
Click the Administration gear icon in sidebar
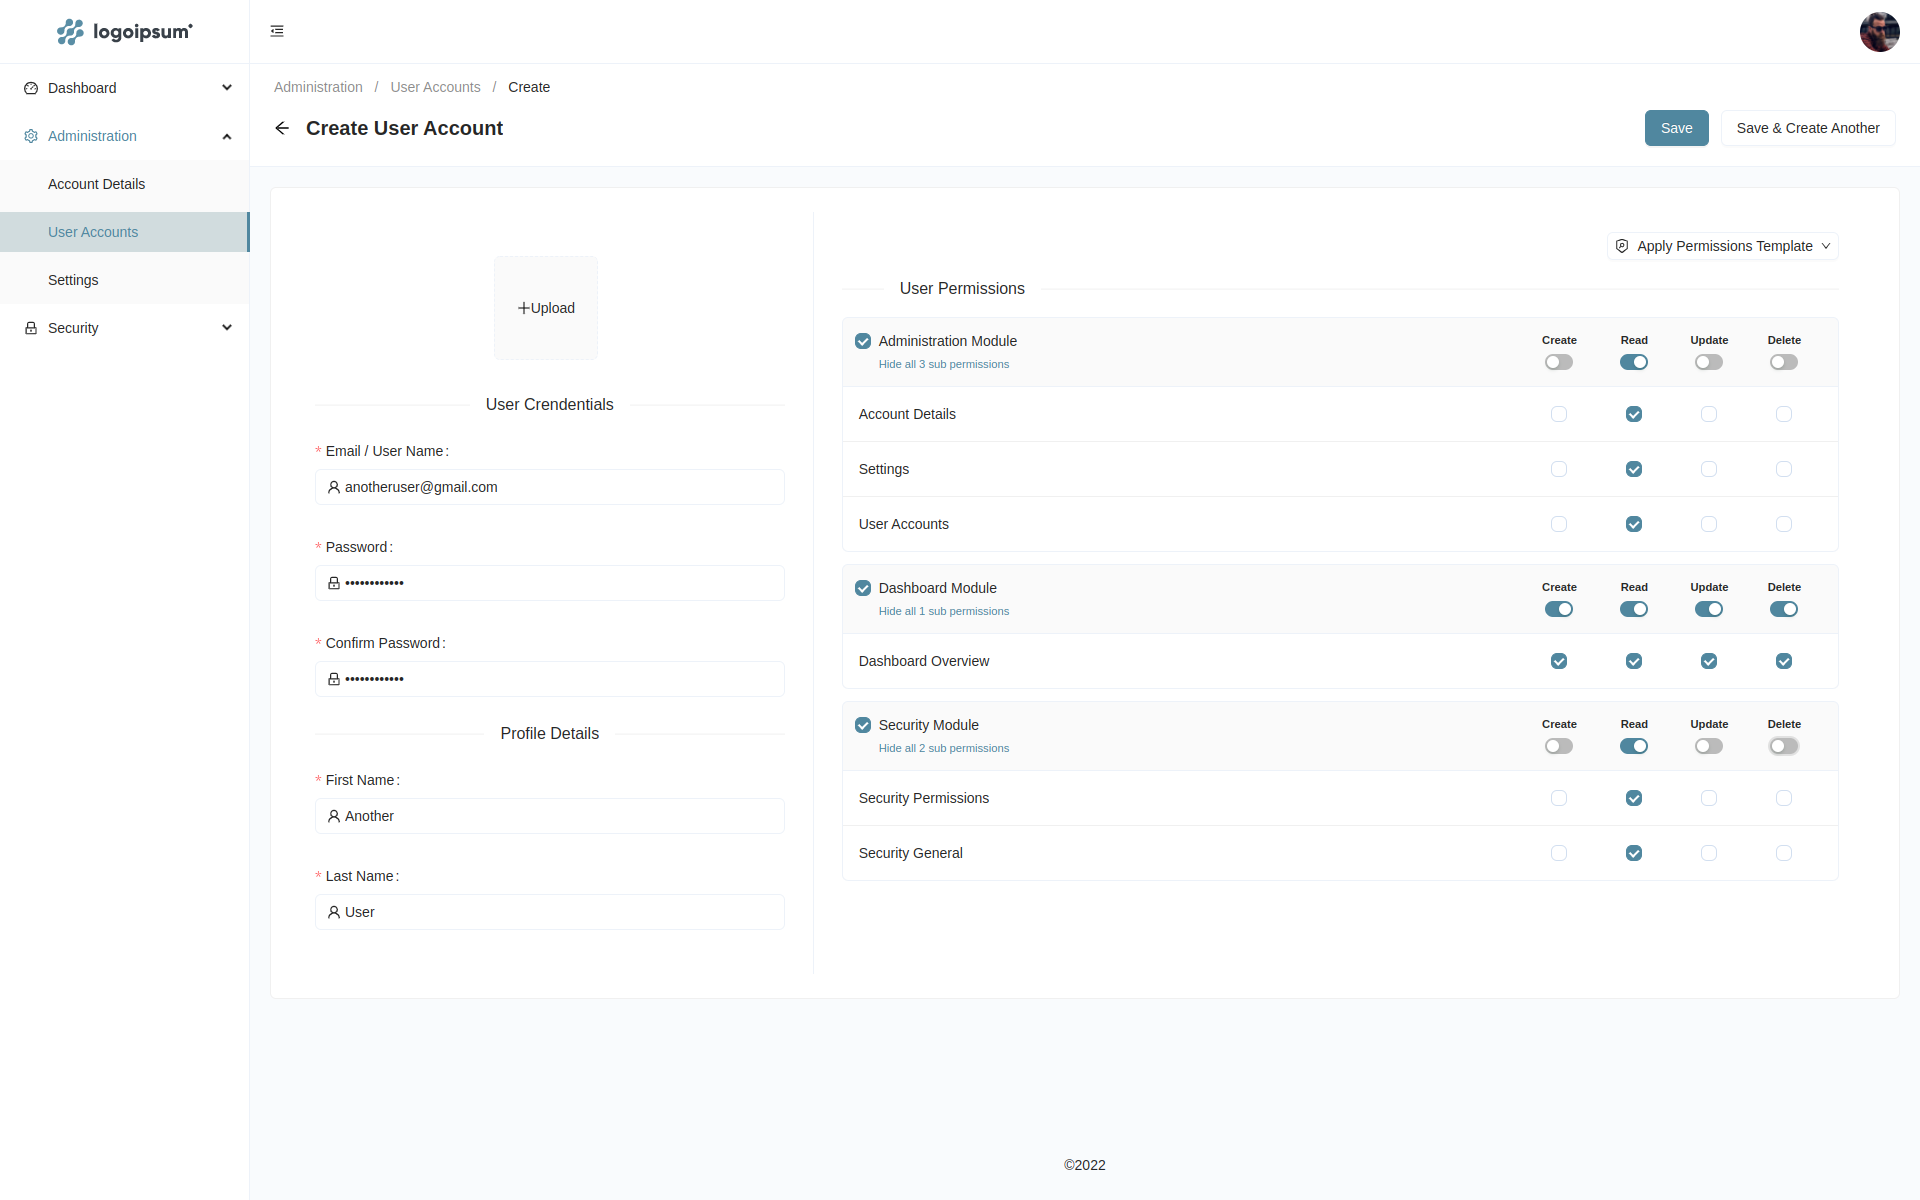31,136
